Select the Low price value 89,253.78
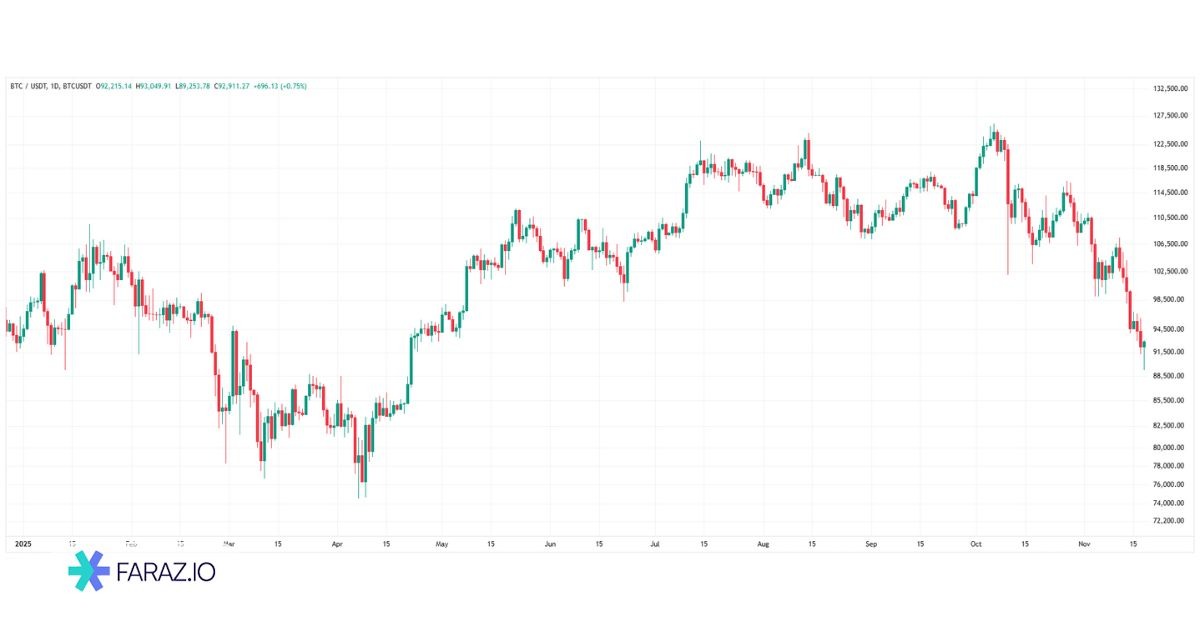Image resolution: width=1200 pixels, height=630 pixels. click(x=196, y=87)
